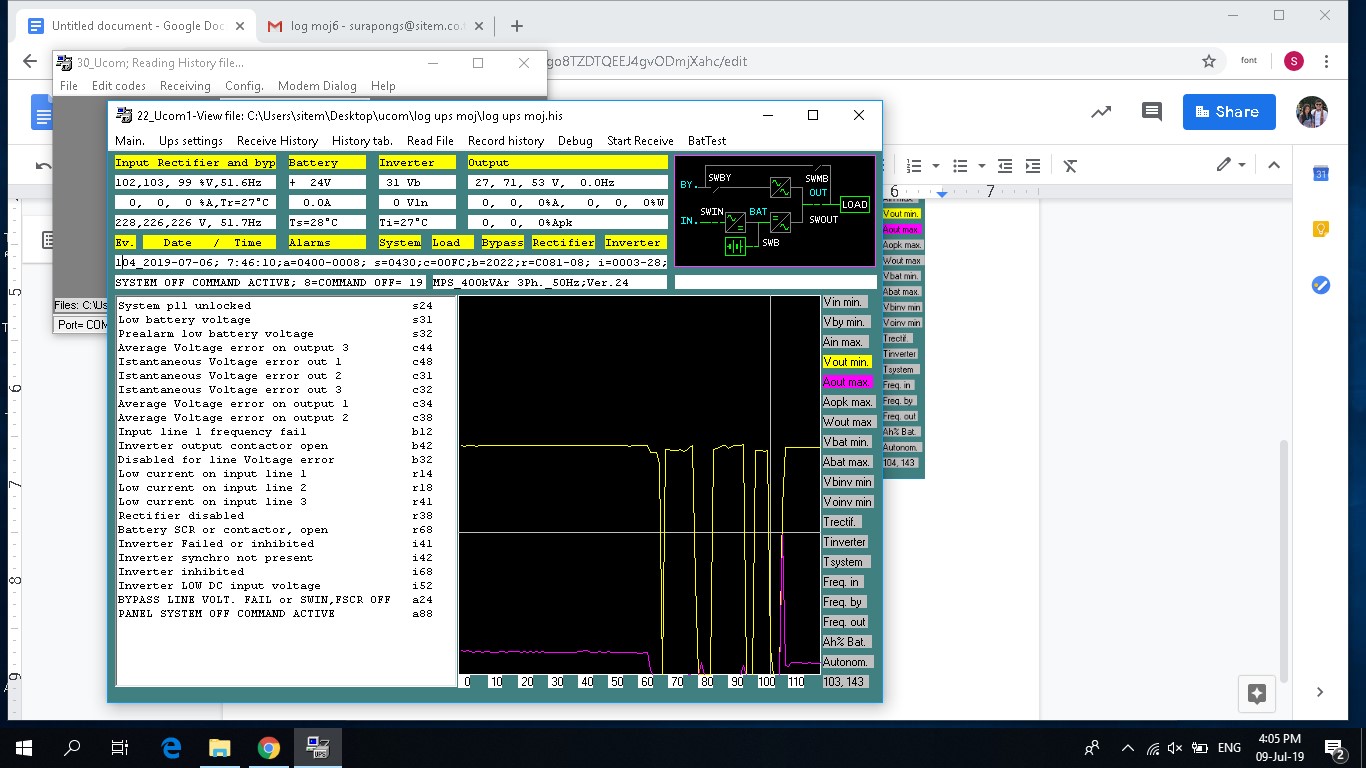Toggle the Vby min. graph trace button
Viewport: 1366px width, 768px height.
pos(846,322)
